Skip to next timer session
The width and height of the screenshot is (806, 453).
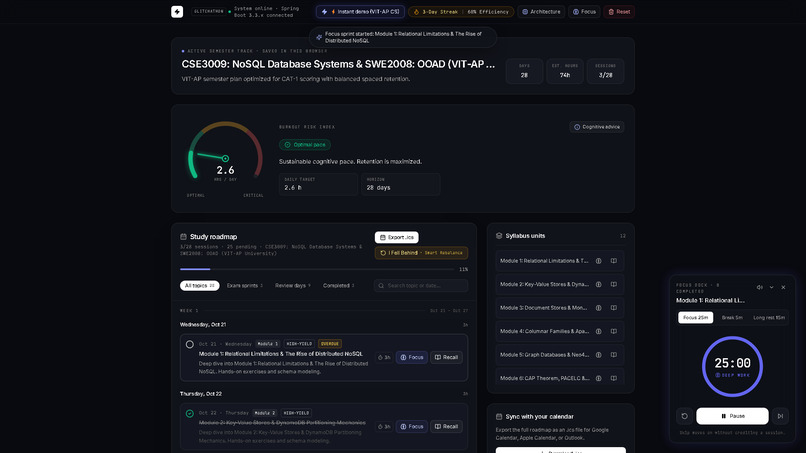(780, 416)
